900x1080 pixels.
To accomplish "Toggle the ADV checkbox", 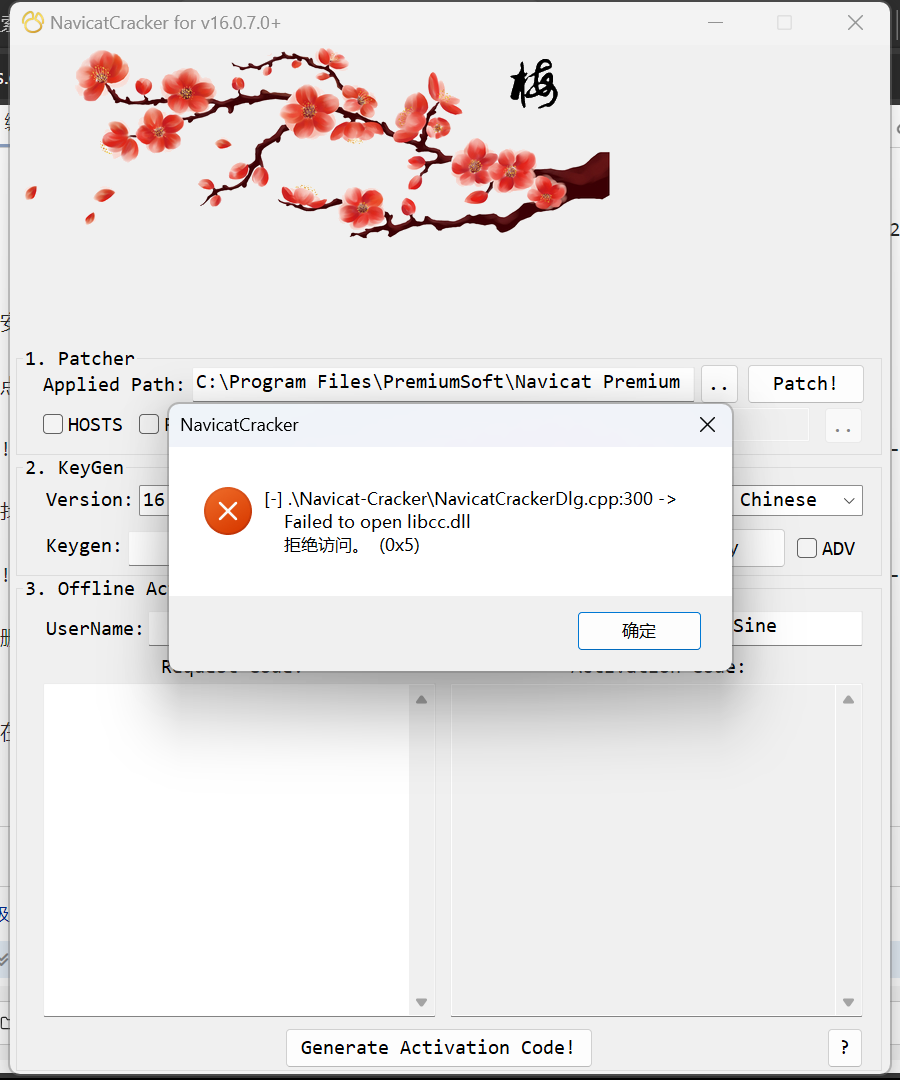I will coord(807,548).
